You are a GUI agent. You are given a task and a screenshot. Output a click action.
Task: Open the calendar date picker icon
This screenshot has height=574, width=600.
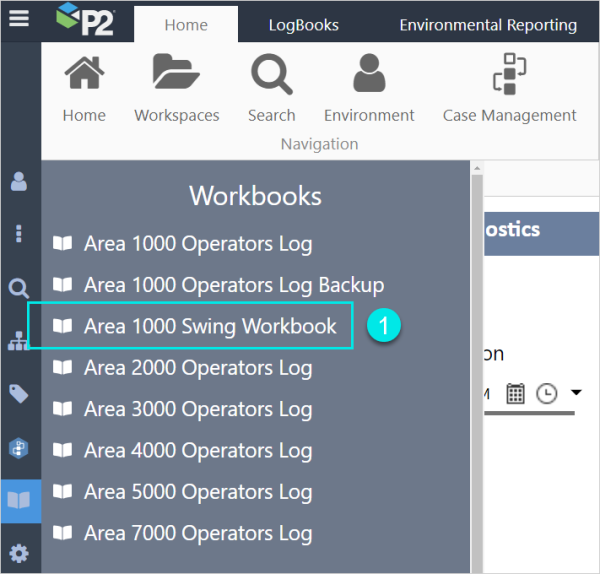(515, 393)
